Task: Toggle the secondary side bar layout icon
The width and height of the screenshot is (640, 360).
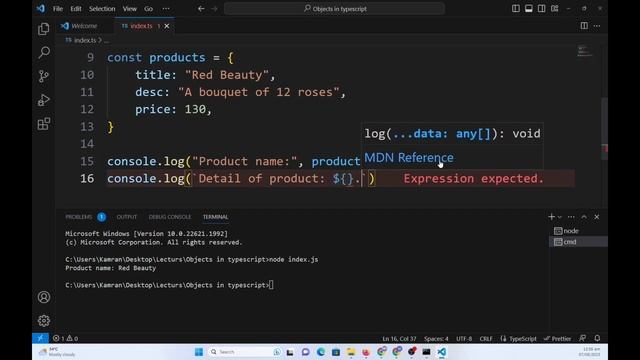Action: pos(542,9)
